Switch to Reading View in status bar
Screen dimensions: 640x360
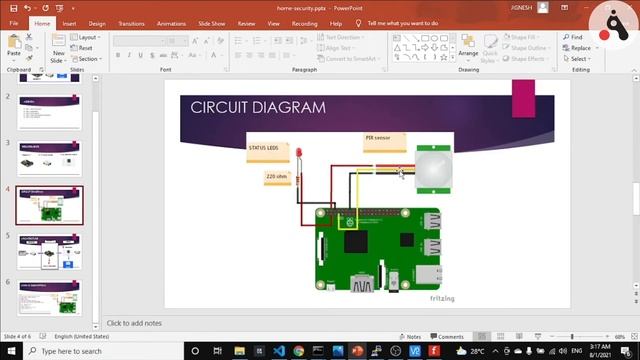[519, 336]
